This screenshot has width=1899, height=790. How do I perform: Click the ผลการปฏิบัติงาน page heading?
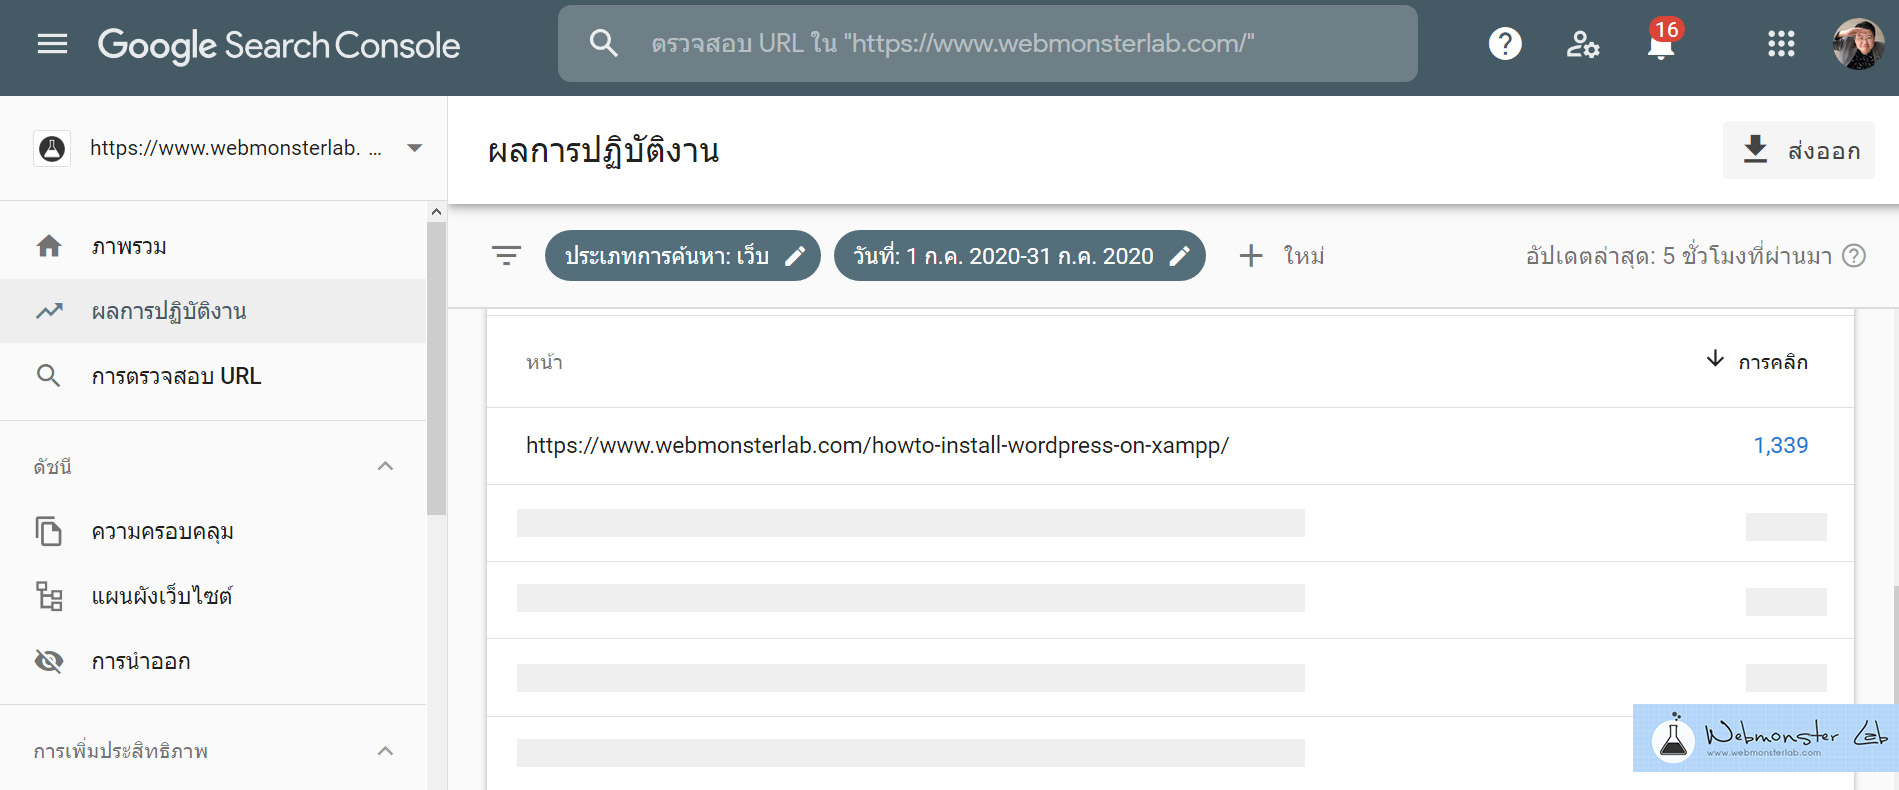pos(603,152)
